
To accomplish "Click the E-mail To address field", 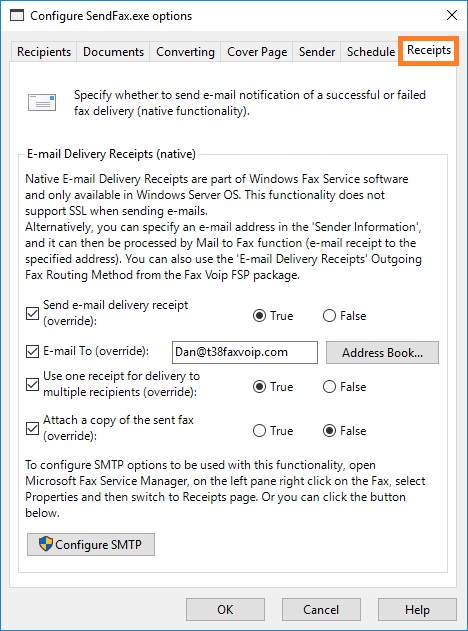I will pyautogui.click(x=245, y=353).
